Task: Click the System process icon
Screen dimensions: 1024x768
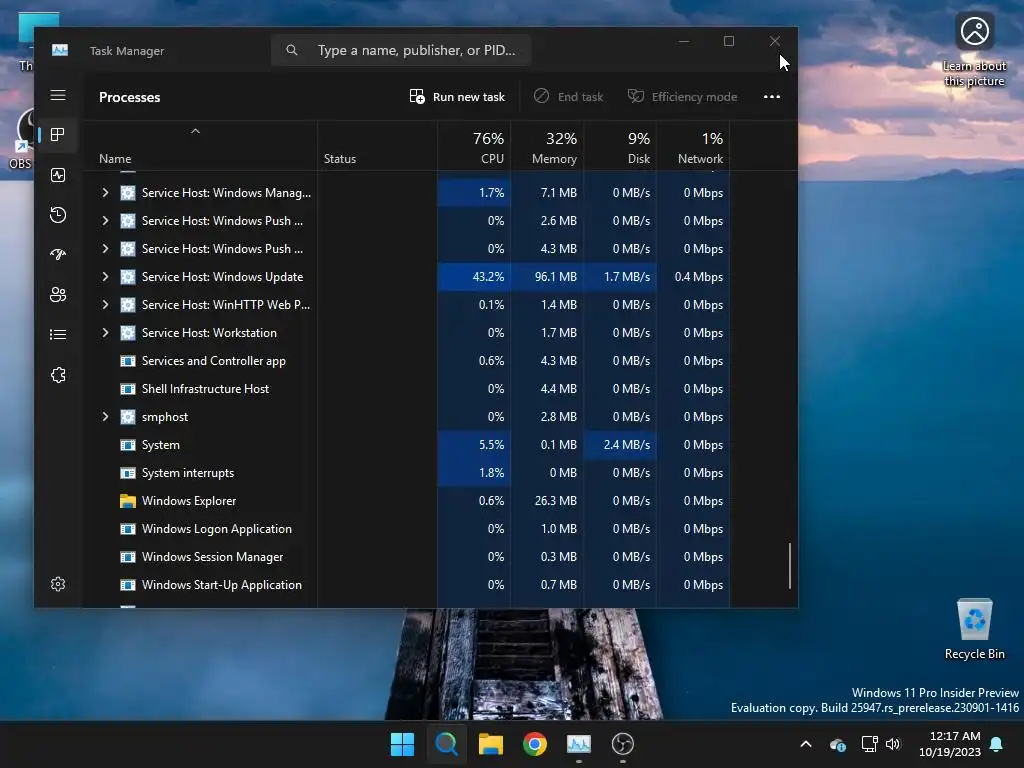Action: 128,445
